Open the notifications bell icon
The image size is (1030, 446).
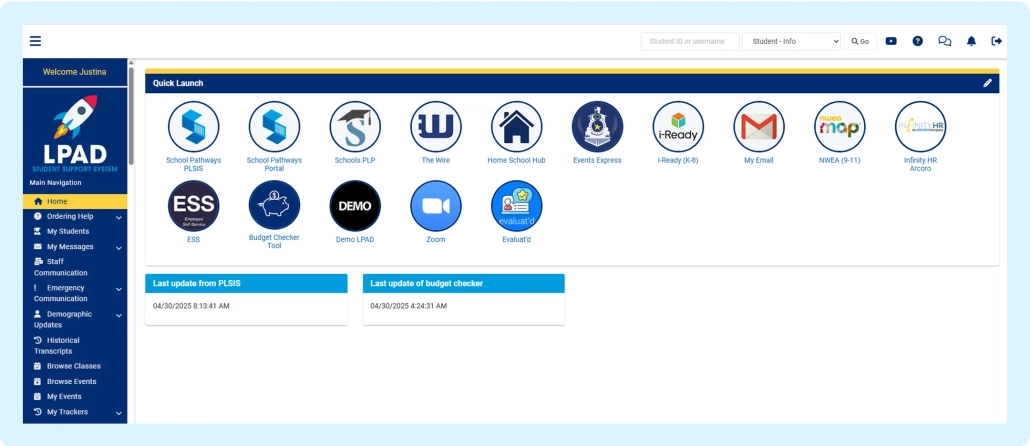[972, 41]
